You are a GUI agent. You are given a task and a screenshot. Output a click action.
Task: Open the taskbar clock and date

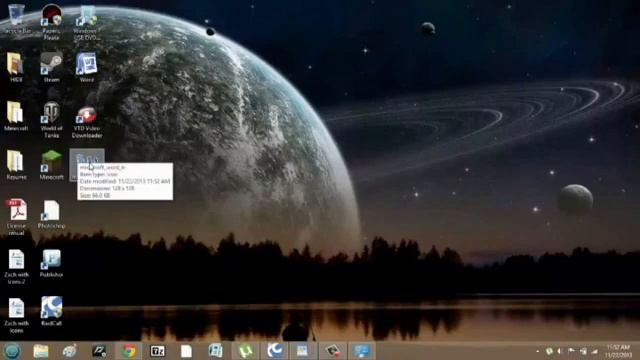pos(618,351)
